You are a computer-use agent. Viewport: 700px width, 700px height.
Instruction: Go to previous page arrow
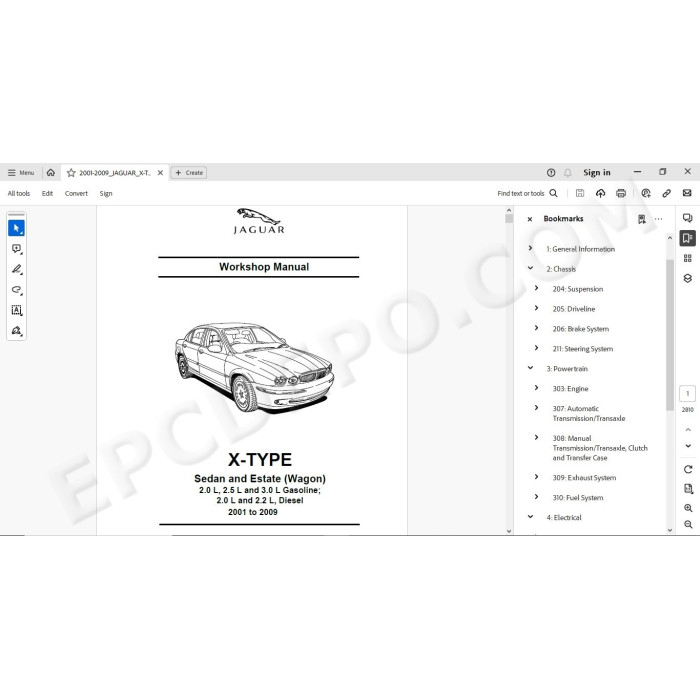tap(688, 429)
